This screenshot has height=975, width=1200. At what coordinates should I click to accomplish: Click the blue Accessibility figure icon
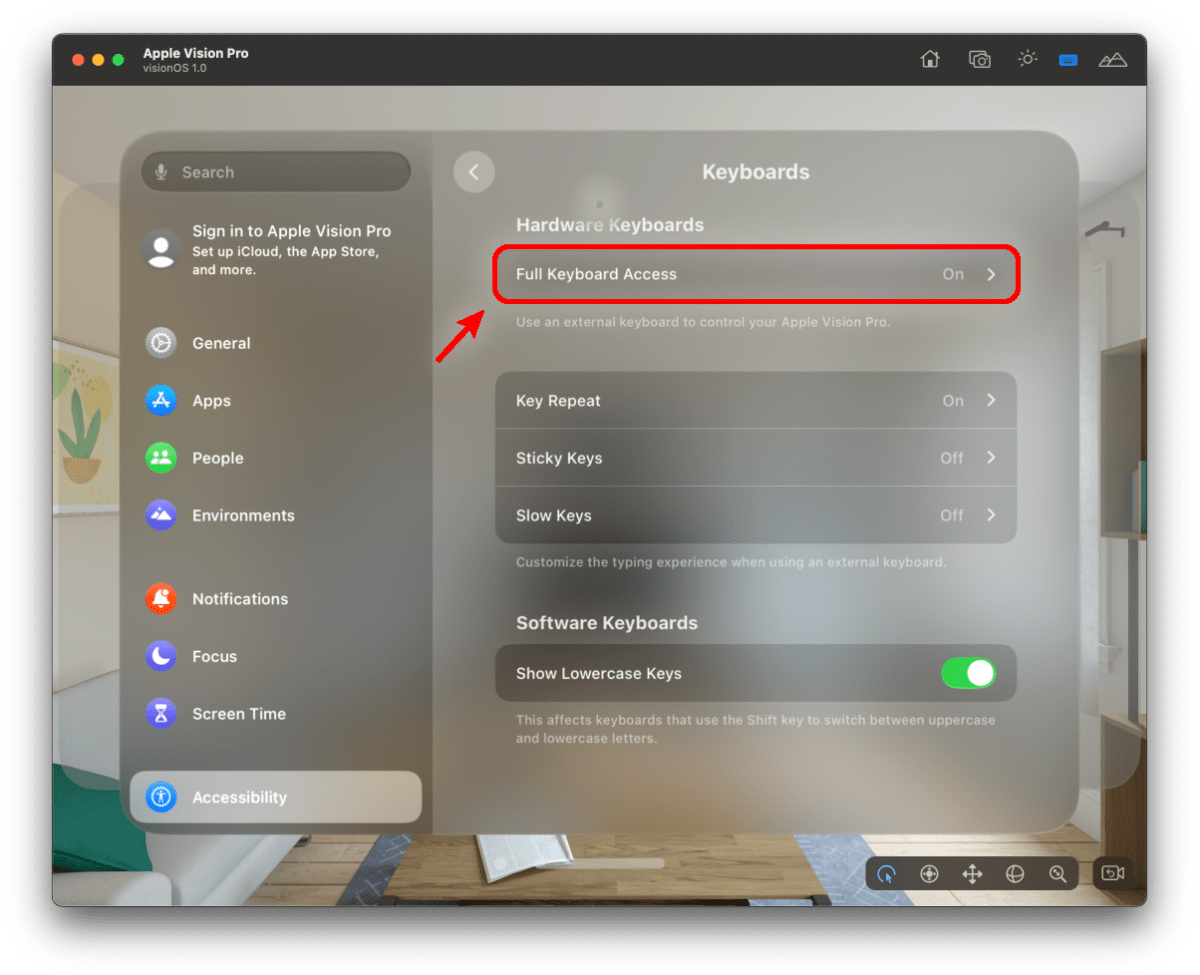click(160, 797)
